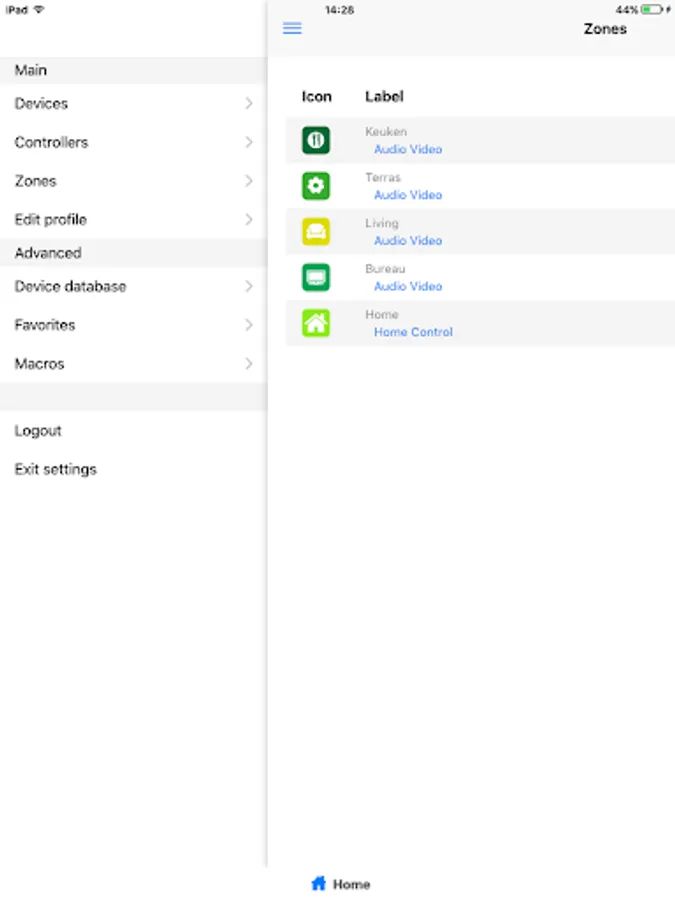This screenshot has height=900, width=675.
Task: Open Audio Video link under Living
Action: tap(408, 240)
